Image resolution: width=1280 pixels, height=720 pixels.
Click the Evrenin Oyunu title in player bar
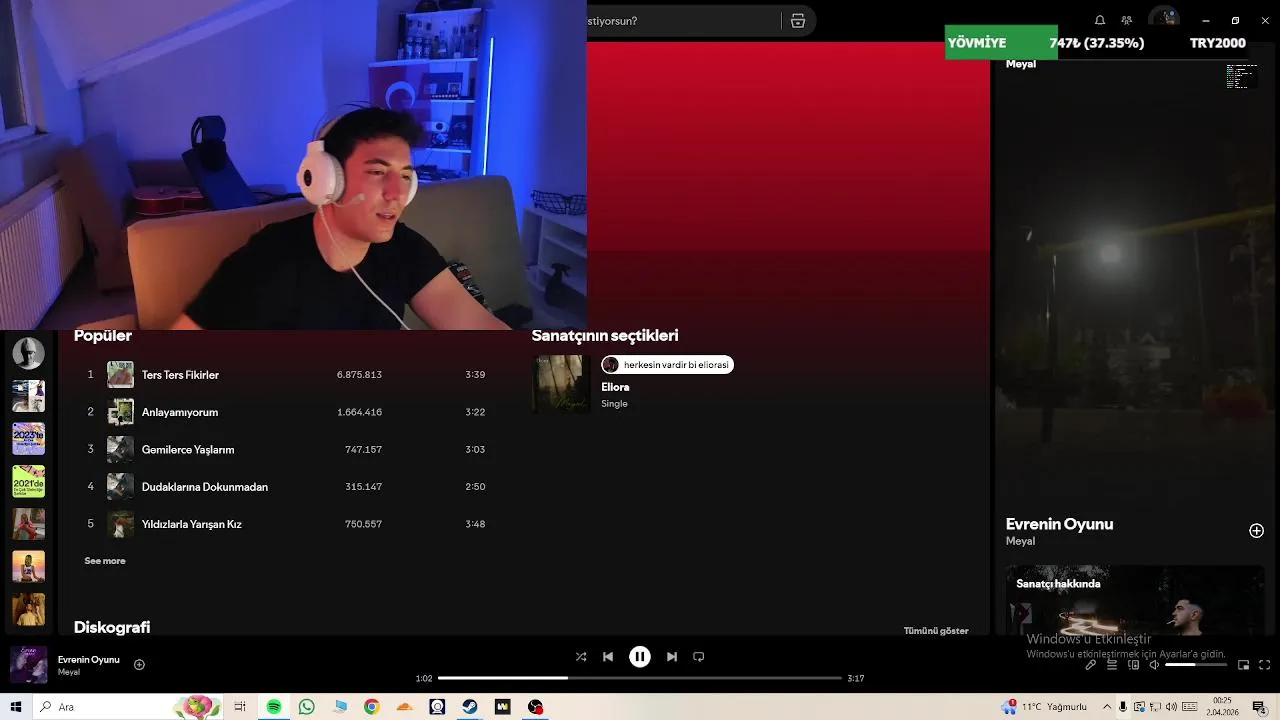(89, 660)
